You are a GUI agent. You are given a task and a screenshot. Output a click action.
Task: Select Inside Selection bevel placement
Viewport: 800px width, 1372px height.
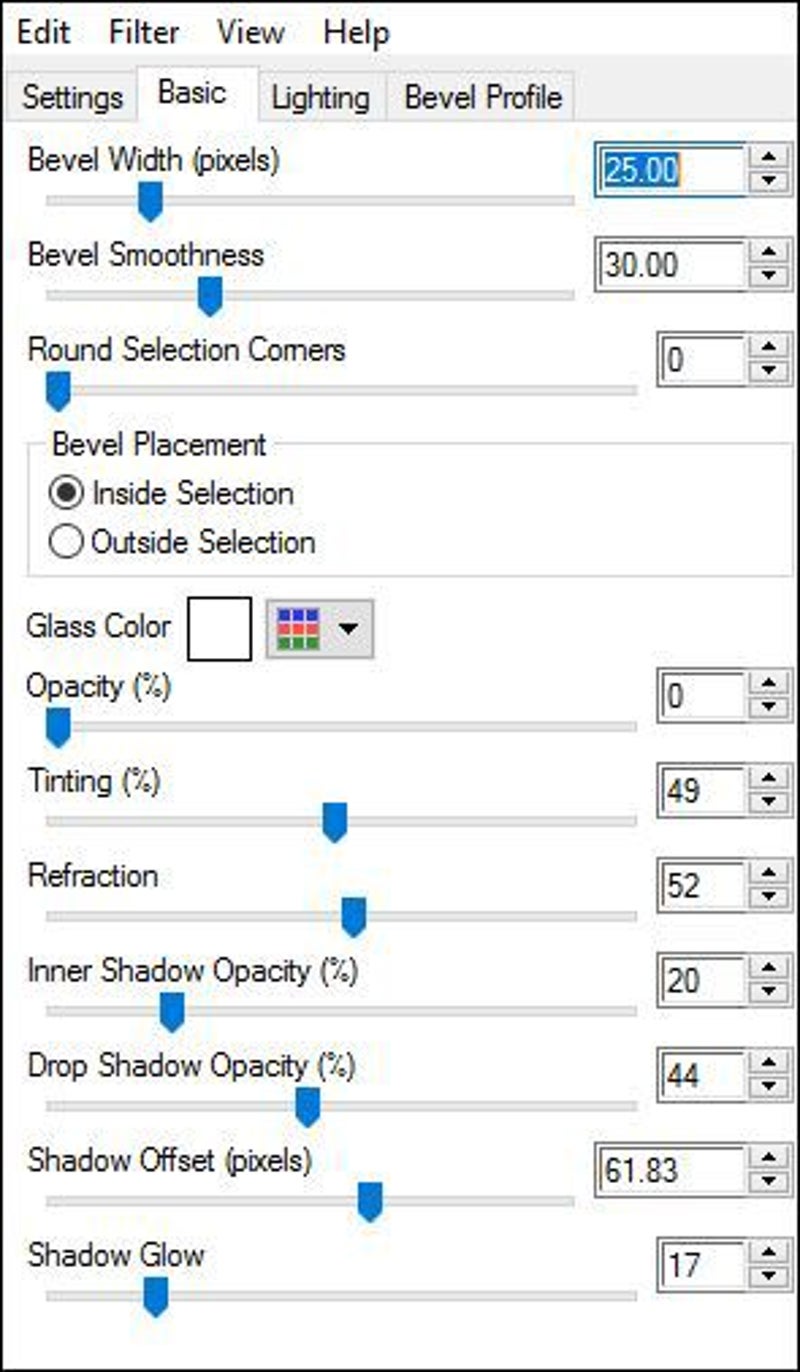(x=66, y=493)
